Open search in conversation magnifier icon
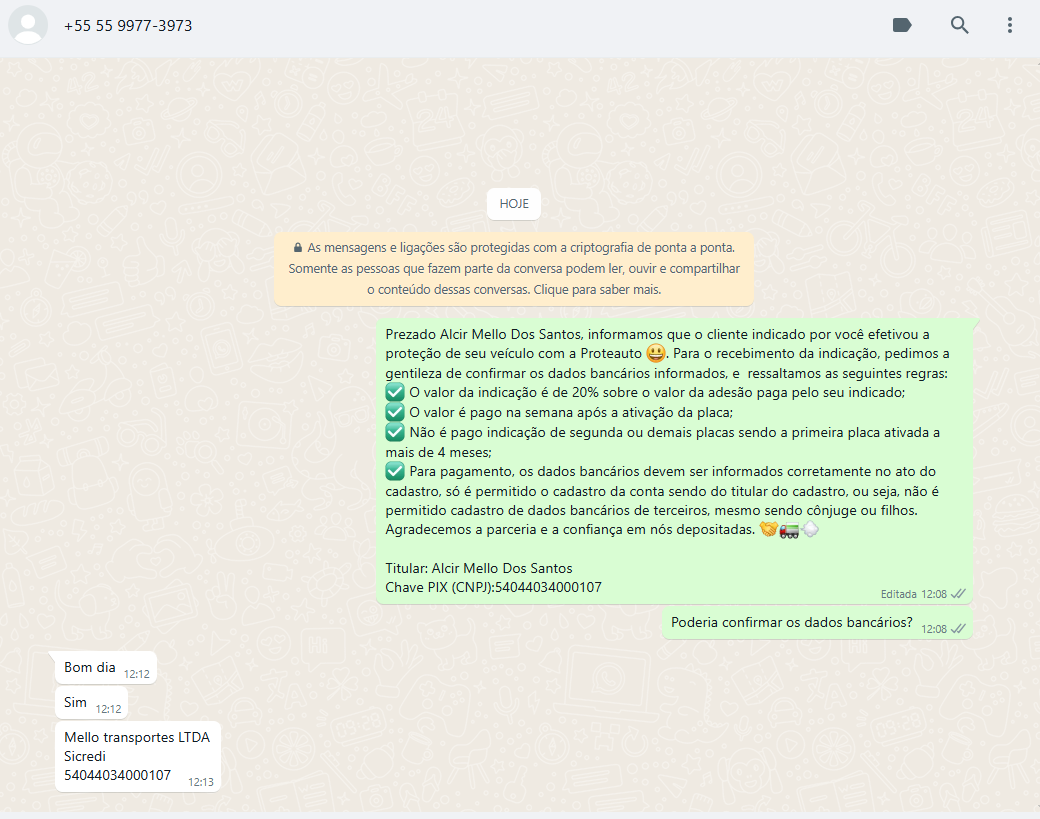The height and width of the screenshot is (819, 1040). pos(959,25)
